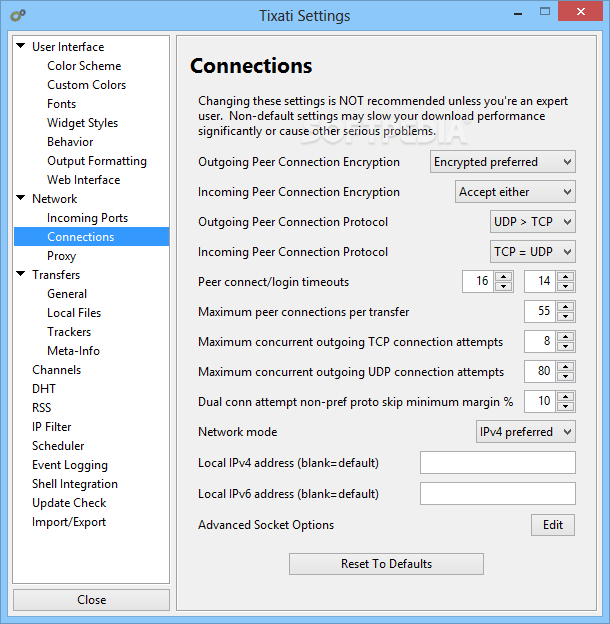Decrease dual conn skip minimum margin %
The height and width of the screenshot is (624, 610).
(565, 407)
